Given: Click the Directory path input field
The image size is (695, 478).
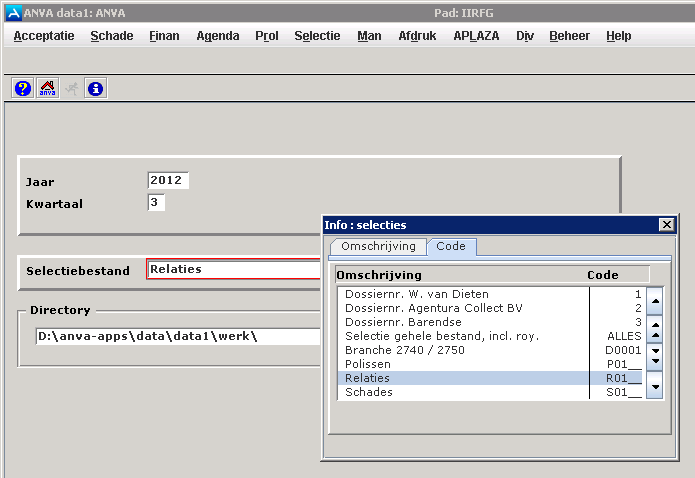Looking at the screenshot, I should pos(176,336).
